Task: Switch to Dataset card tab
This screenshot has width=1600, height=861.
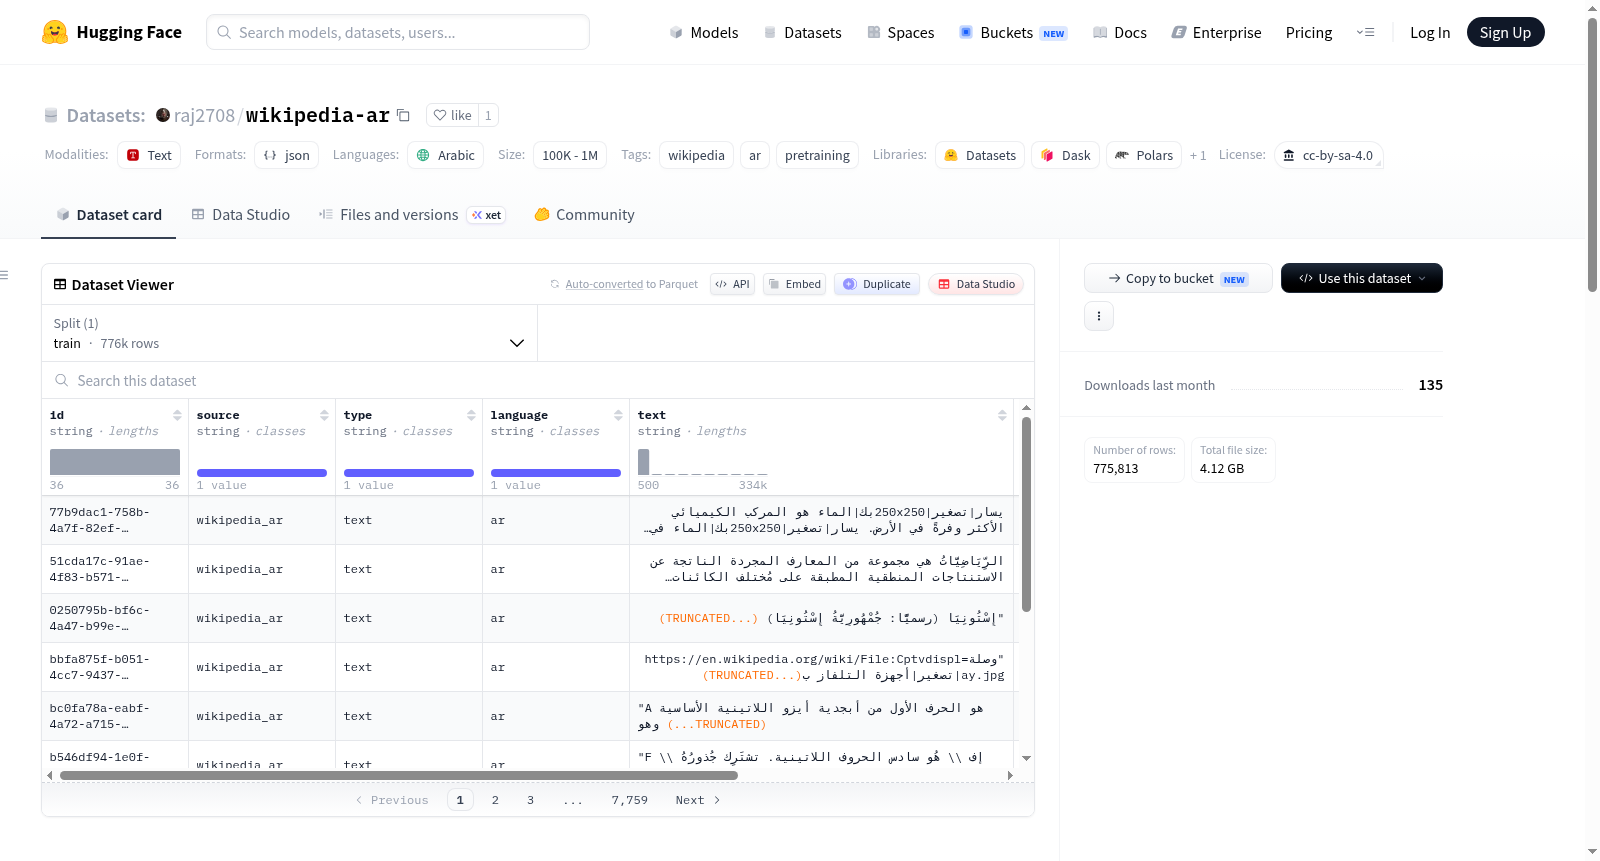Action: 108,215
